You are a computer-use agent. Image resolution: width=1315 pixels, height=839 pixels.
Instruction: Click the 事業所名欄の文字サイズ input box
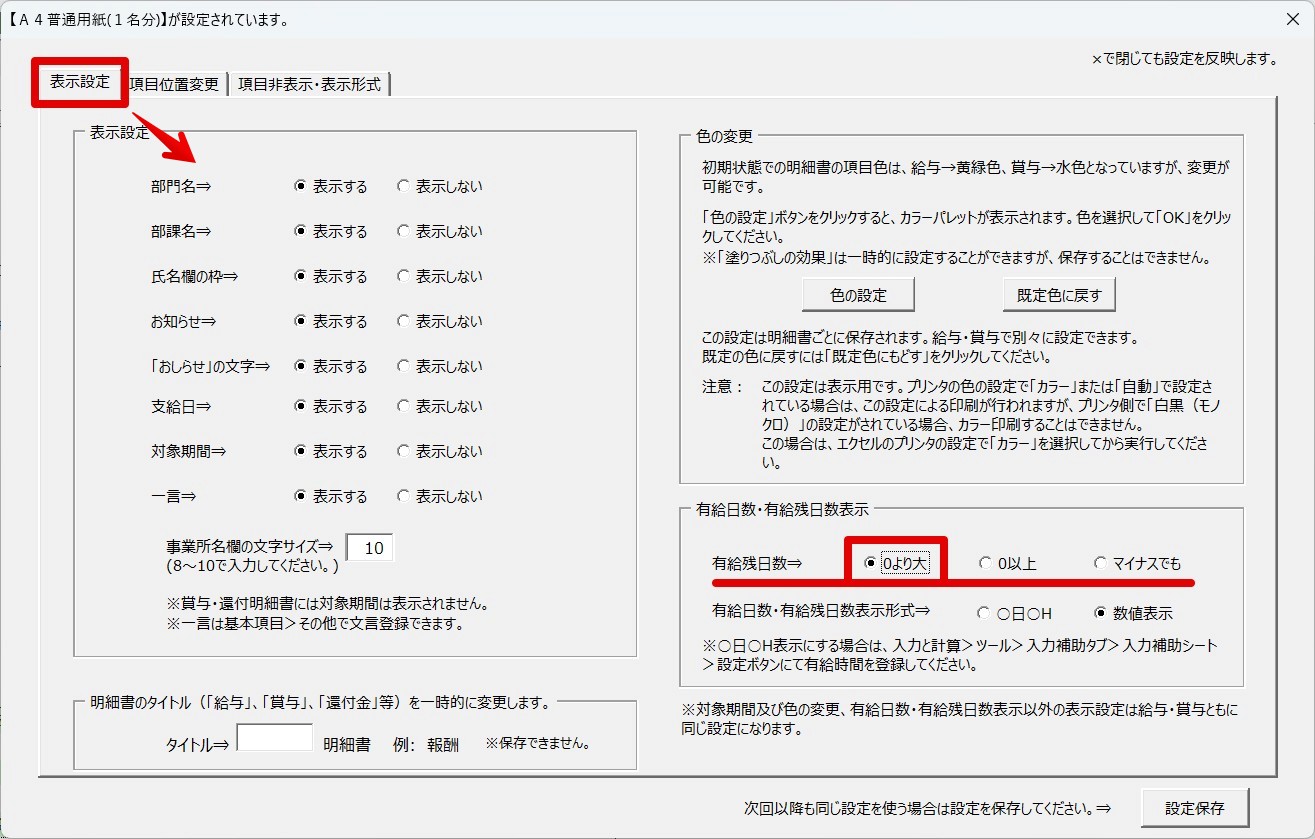pyautogui.click(x=370, y=548)
